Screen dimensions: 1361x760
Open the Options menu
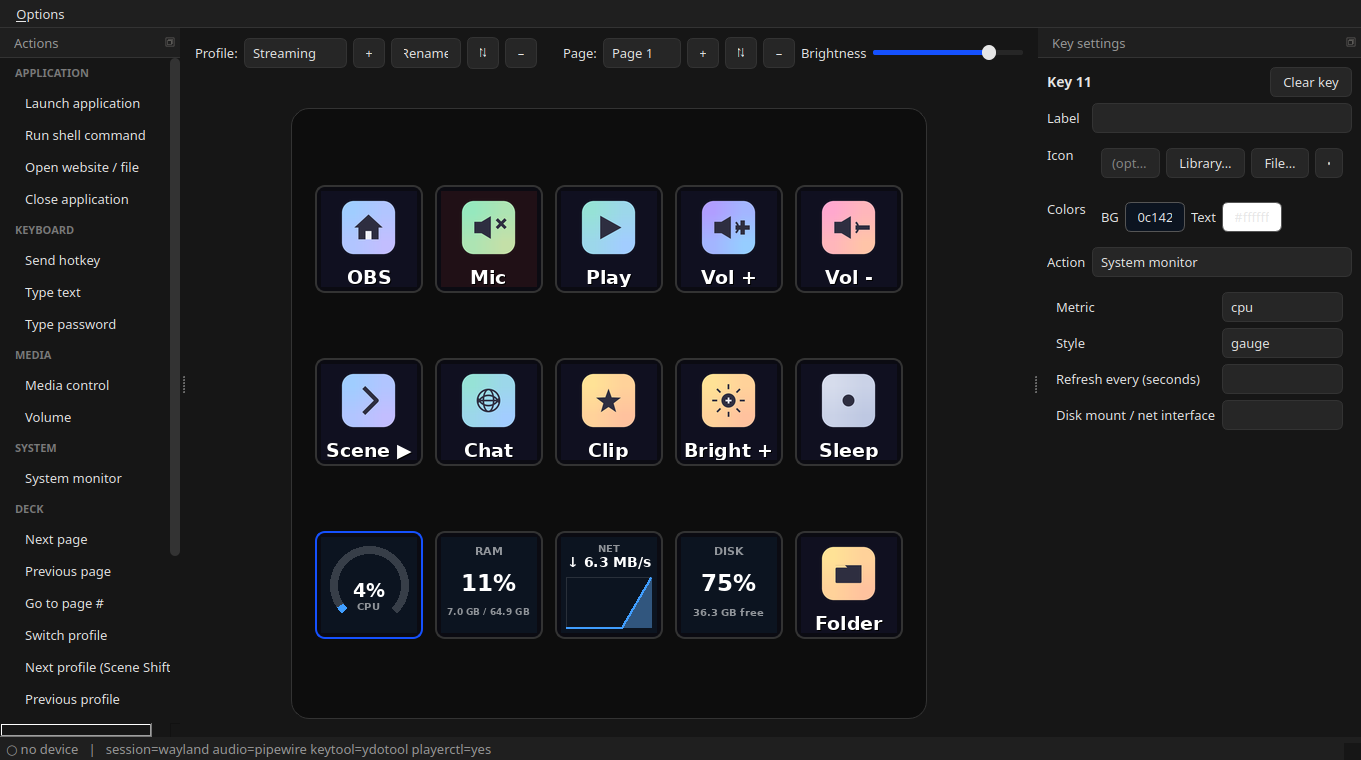(40, 14)
